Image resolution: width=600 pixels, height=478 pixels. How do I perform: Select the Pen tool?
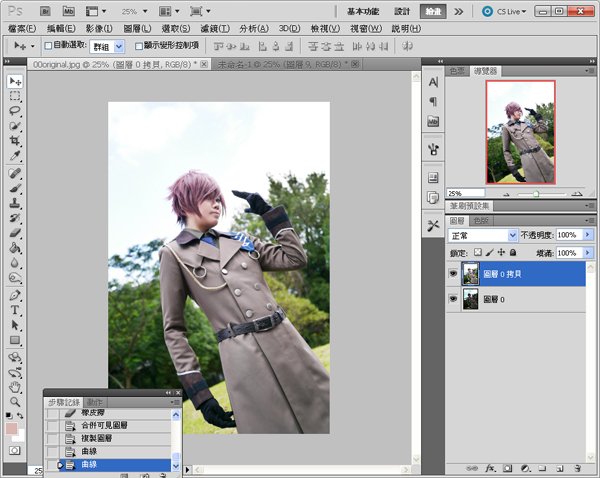click(x=15, y=295)
